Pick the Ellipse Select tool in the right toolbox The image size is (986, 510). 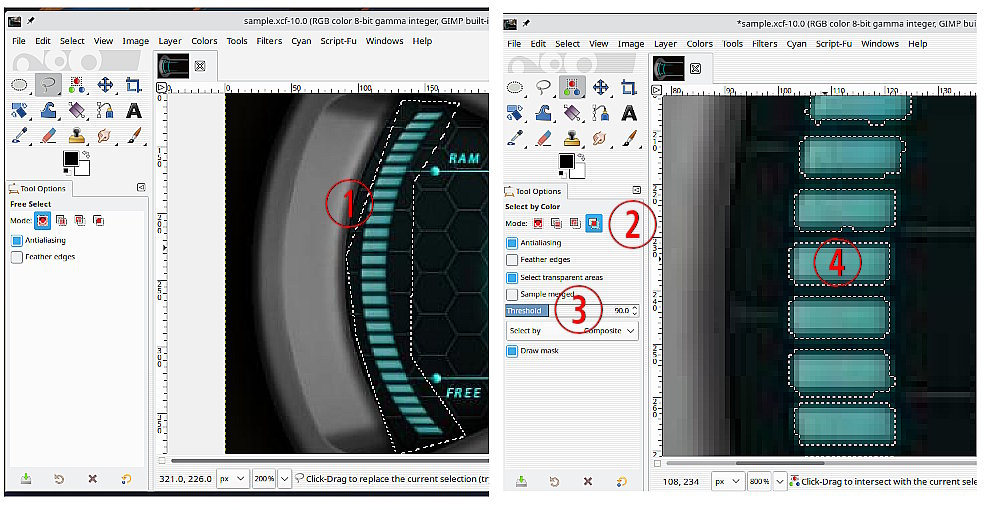(x=516, y=87)
